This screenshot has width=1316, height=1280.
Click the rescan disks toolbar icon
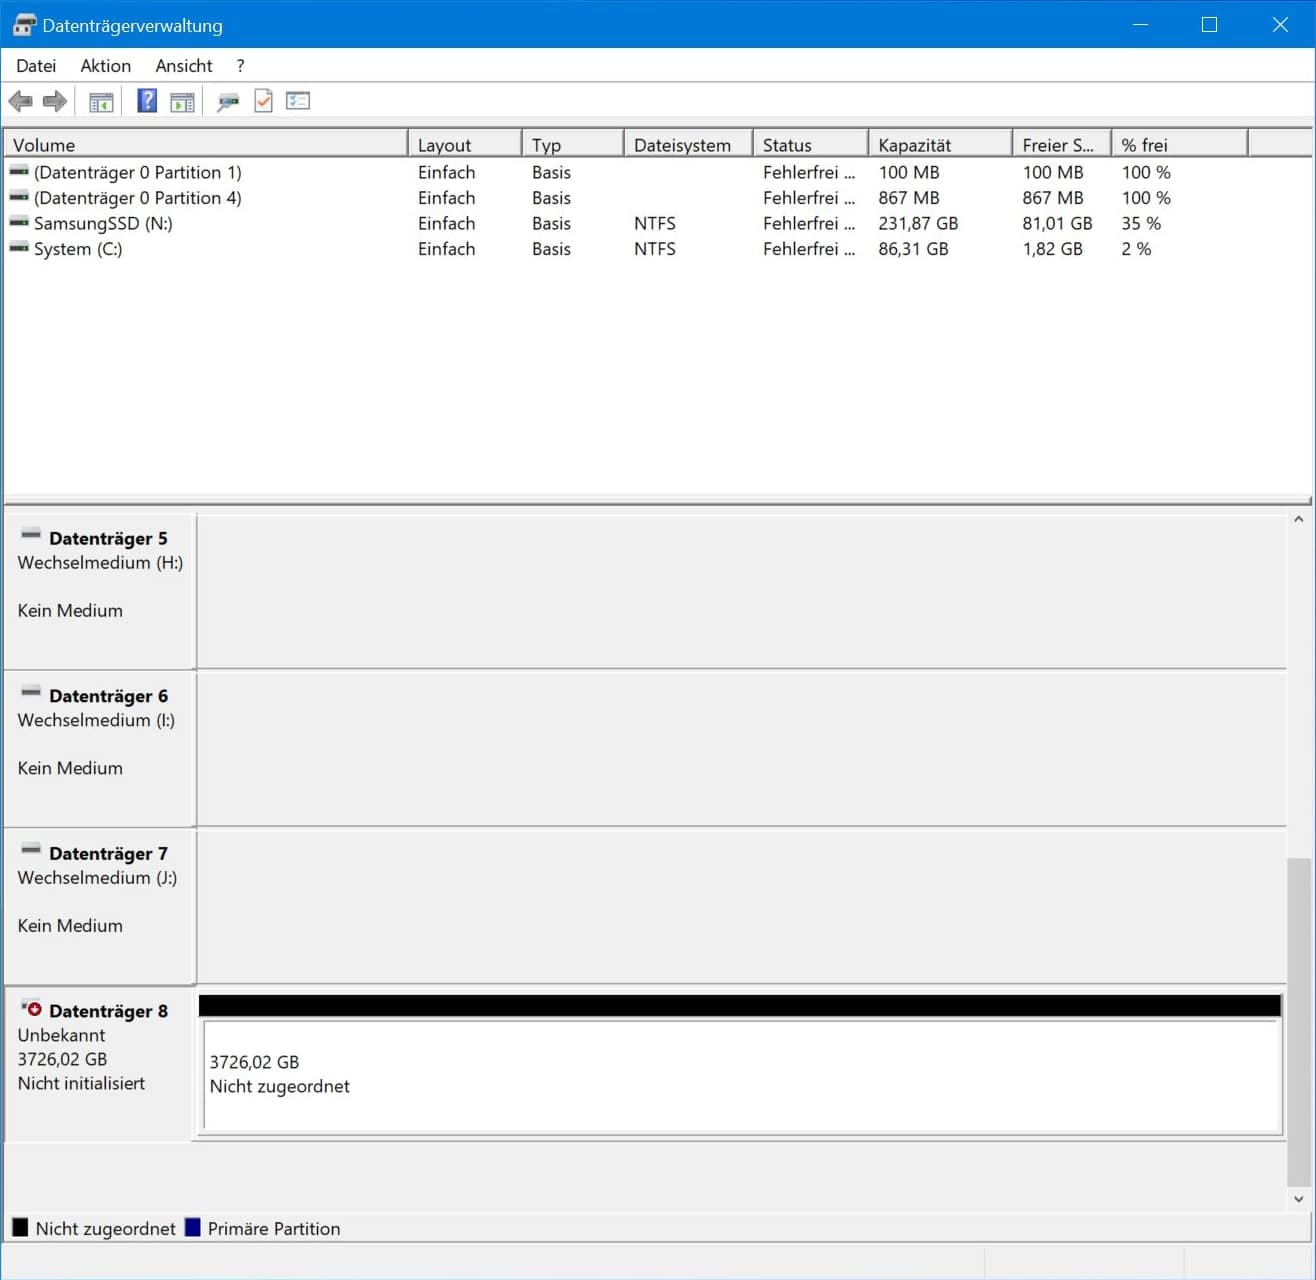point(228,101)
